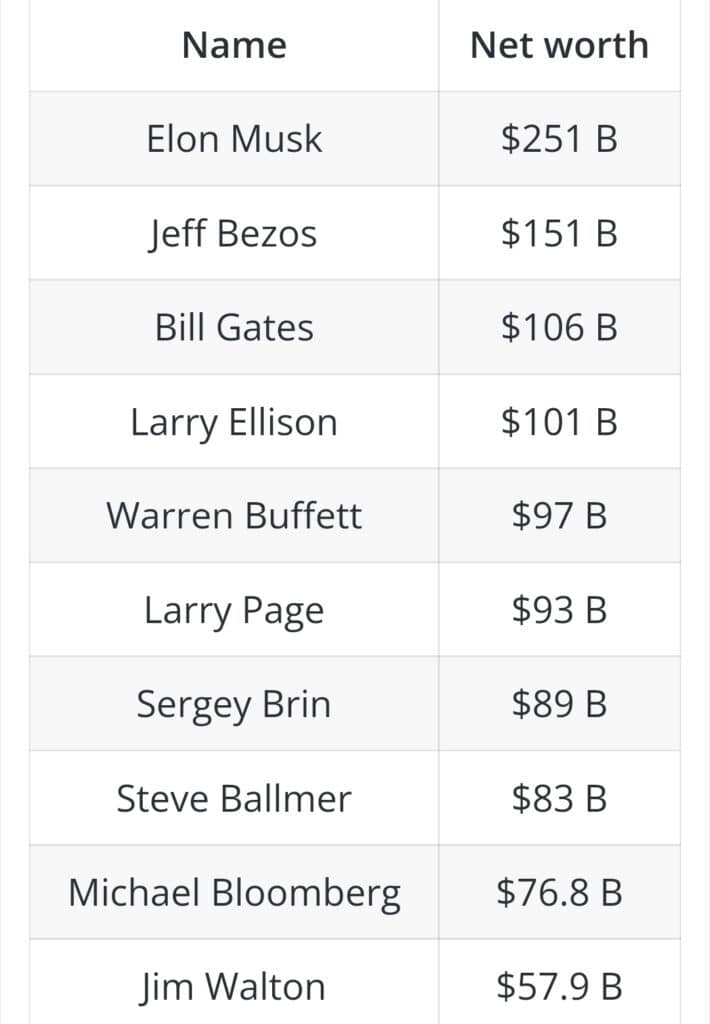Select the $251 B net worth cell
The height and width of the screenshot is (1024, 710).
[x=559, y=139]
